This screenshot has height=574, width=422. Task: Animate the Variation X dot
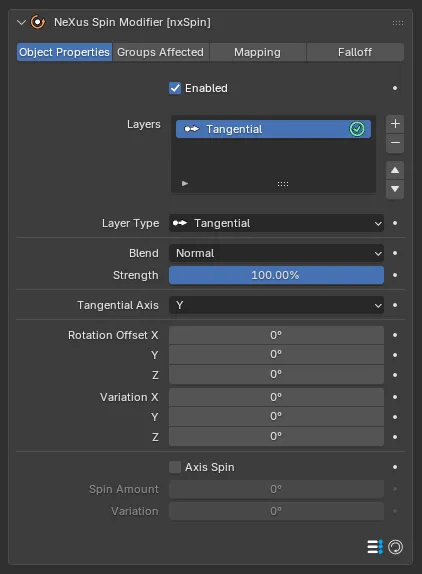point(395,397)
